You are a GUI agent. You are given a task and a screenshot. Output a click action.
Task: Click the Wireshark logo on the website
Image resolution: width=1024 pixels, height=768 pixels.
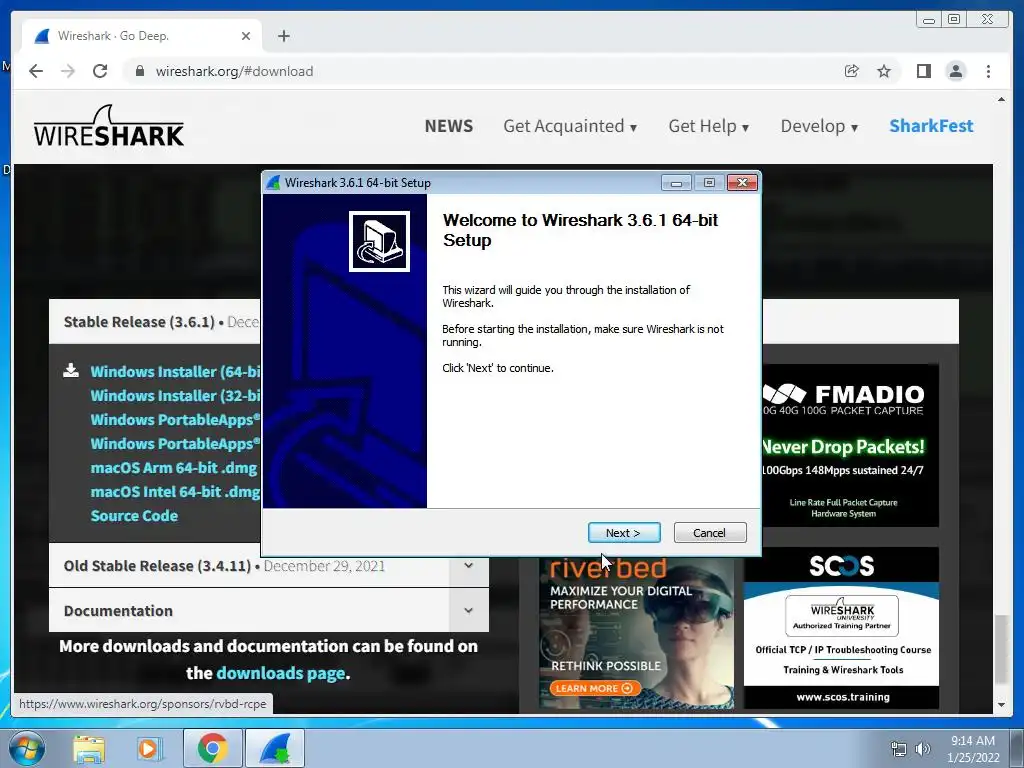(x=109, y=126)
